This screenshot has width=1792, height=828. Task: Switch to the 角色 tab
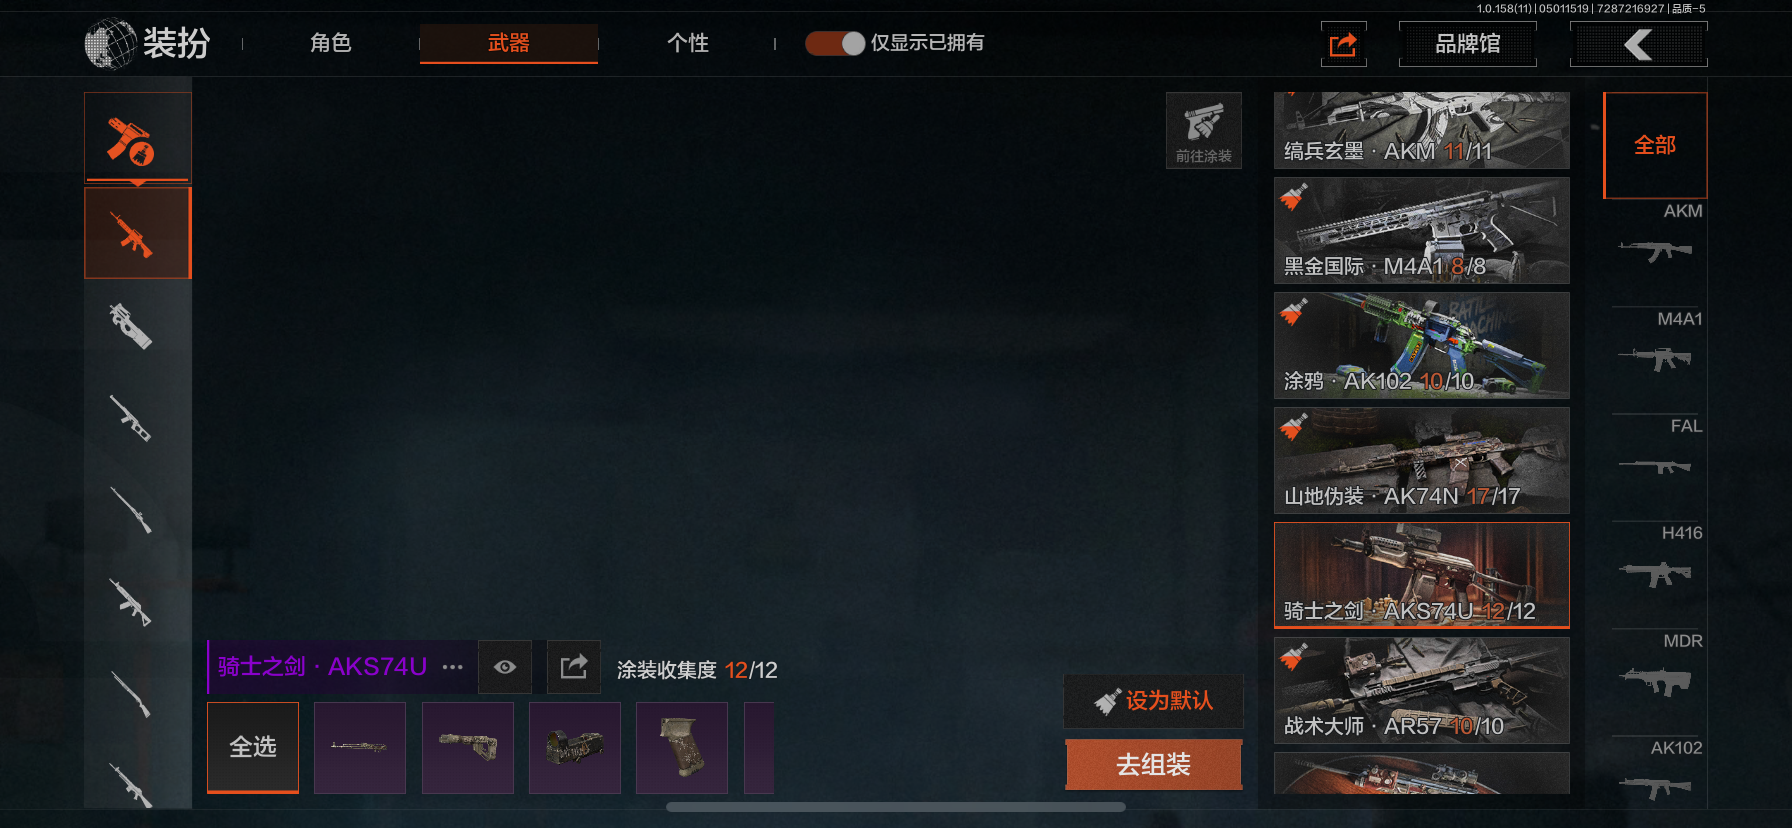pyautogui.click(x=330, y=43)
